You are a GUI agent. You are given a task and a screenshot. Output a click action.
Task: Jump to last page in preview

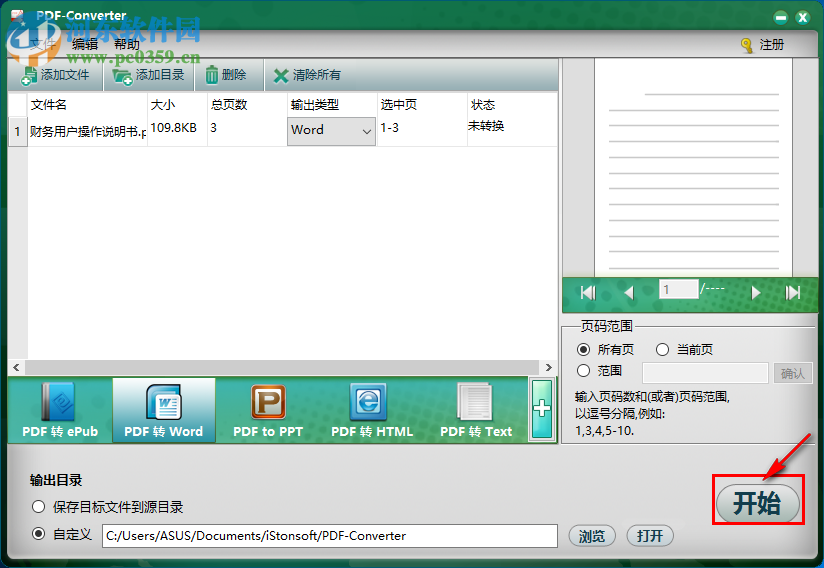coord(792,292)
